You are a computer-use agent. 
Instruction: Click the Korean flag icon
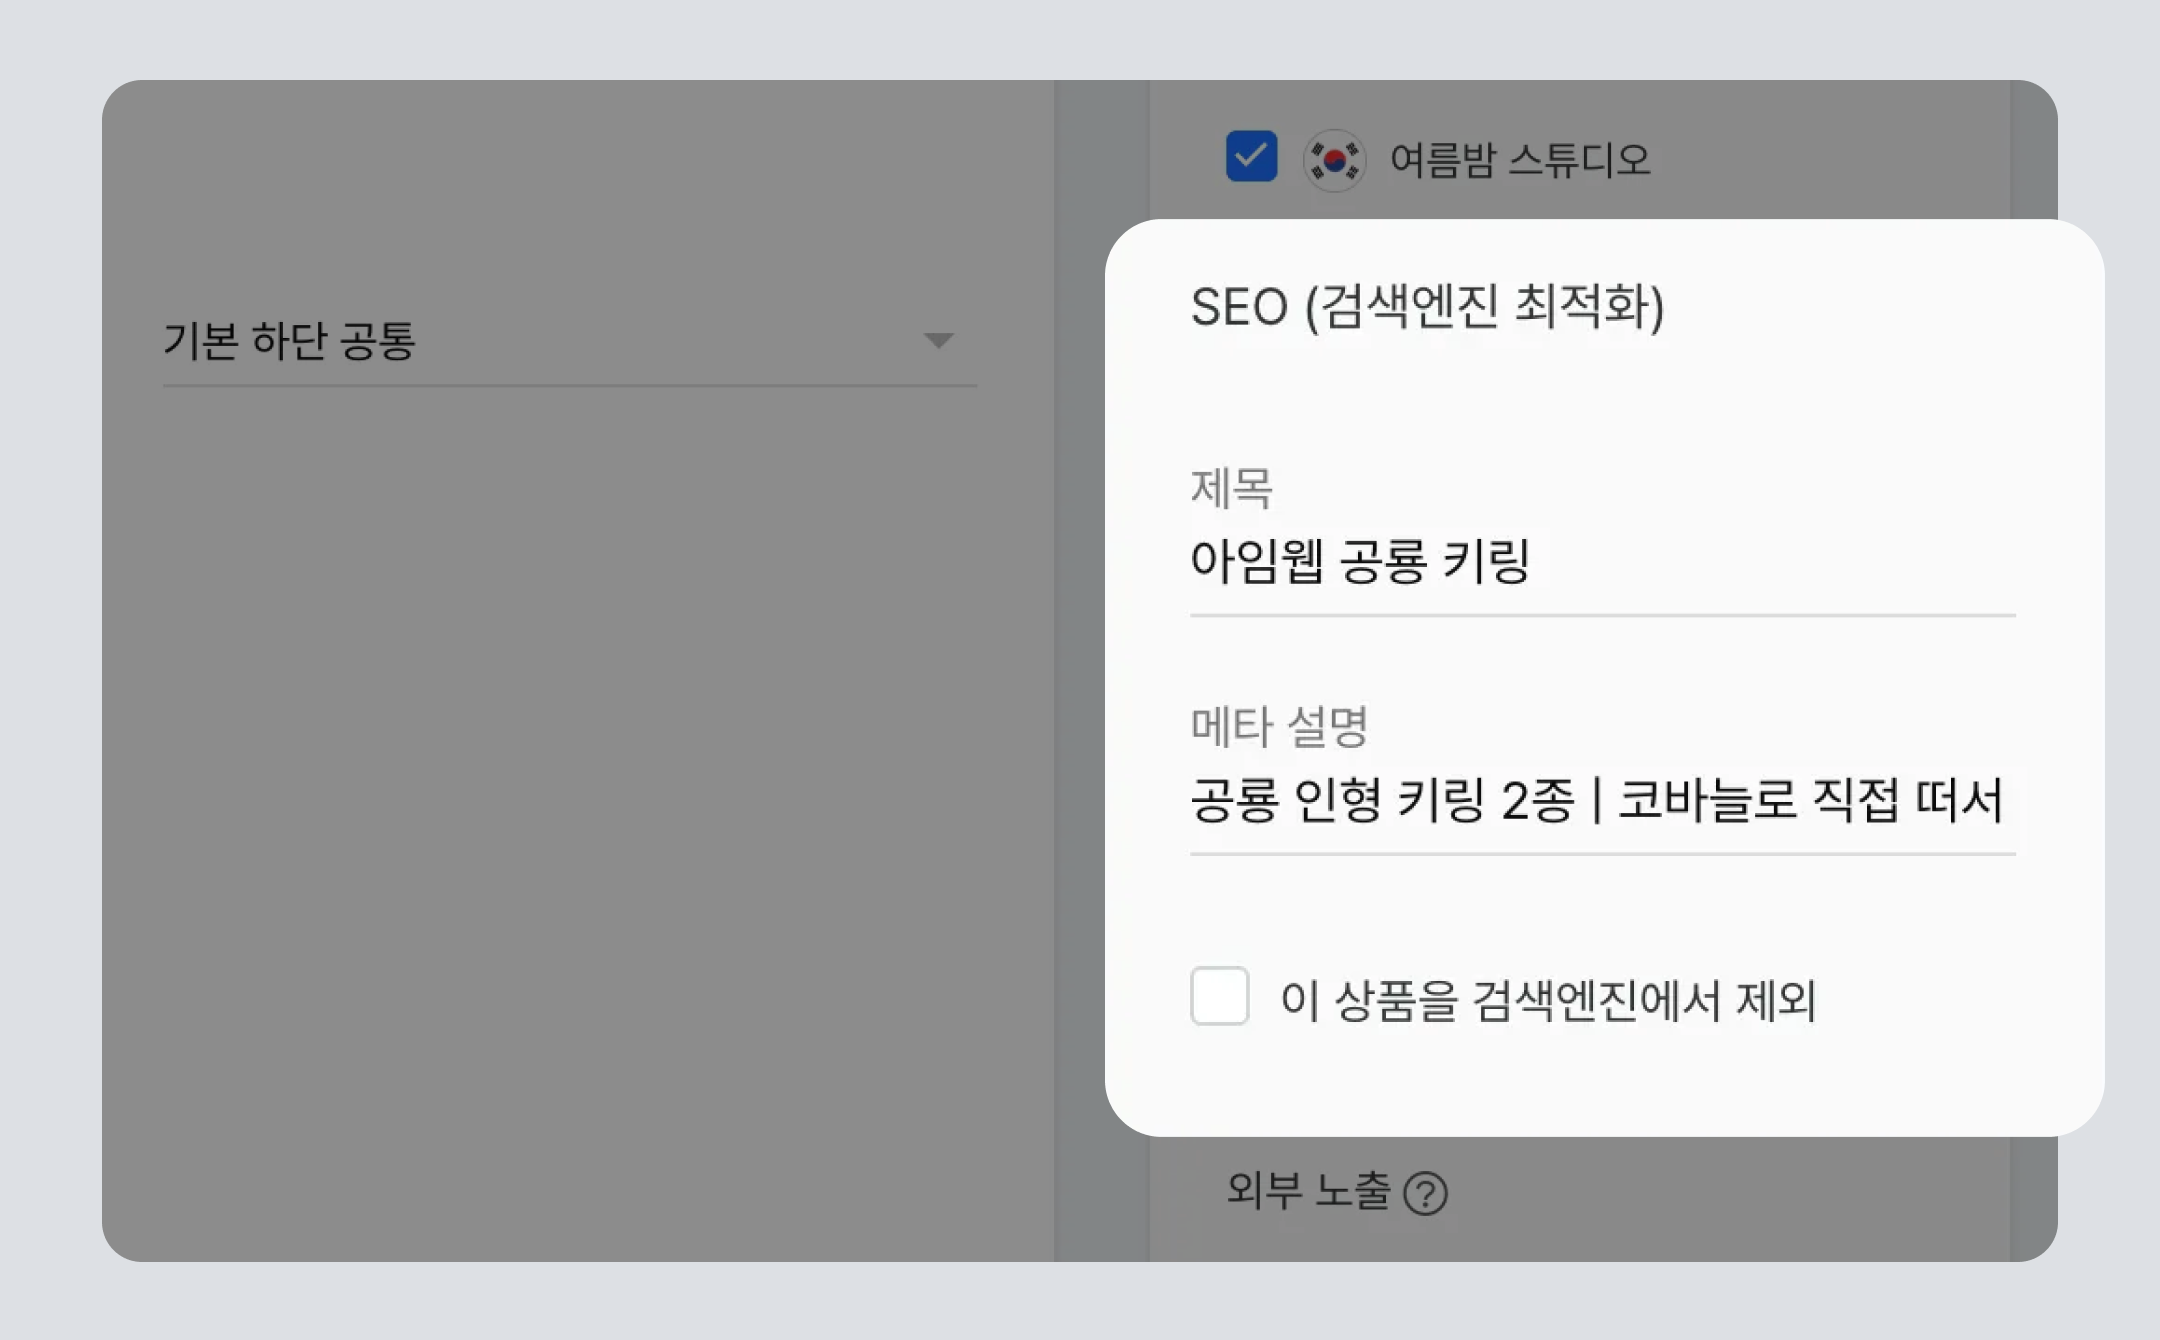[1334, 160]
